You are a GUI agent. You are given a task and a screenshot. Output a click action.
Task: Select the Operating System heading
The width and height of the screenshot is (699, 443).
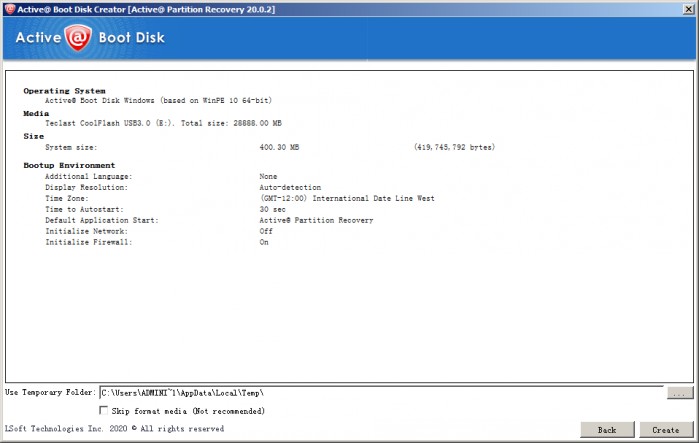tap(64, 91)
